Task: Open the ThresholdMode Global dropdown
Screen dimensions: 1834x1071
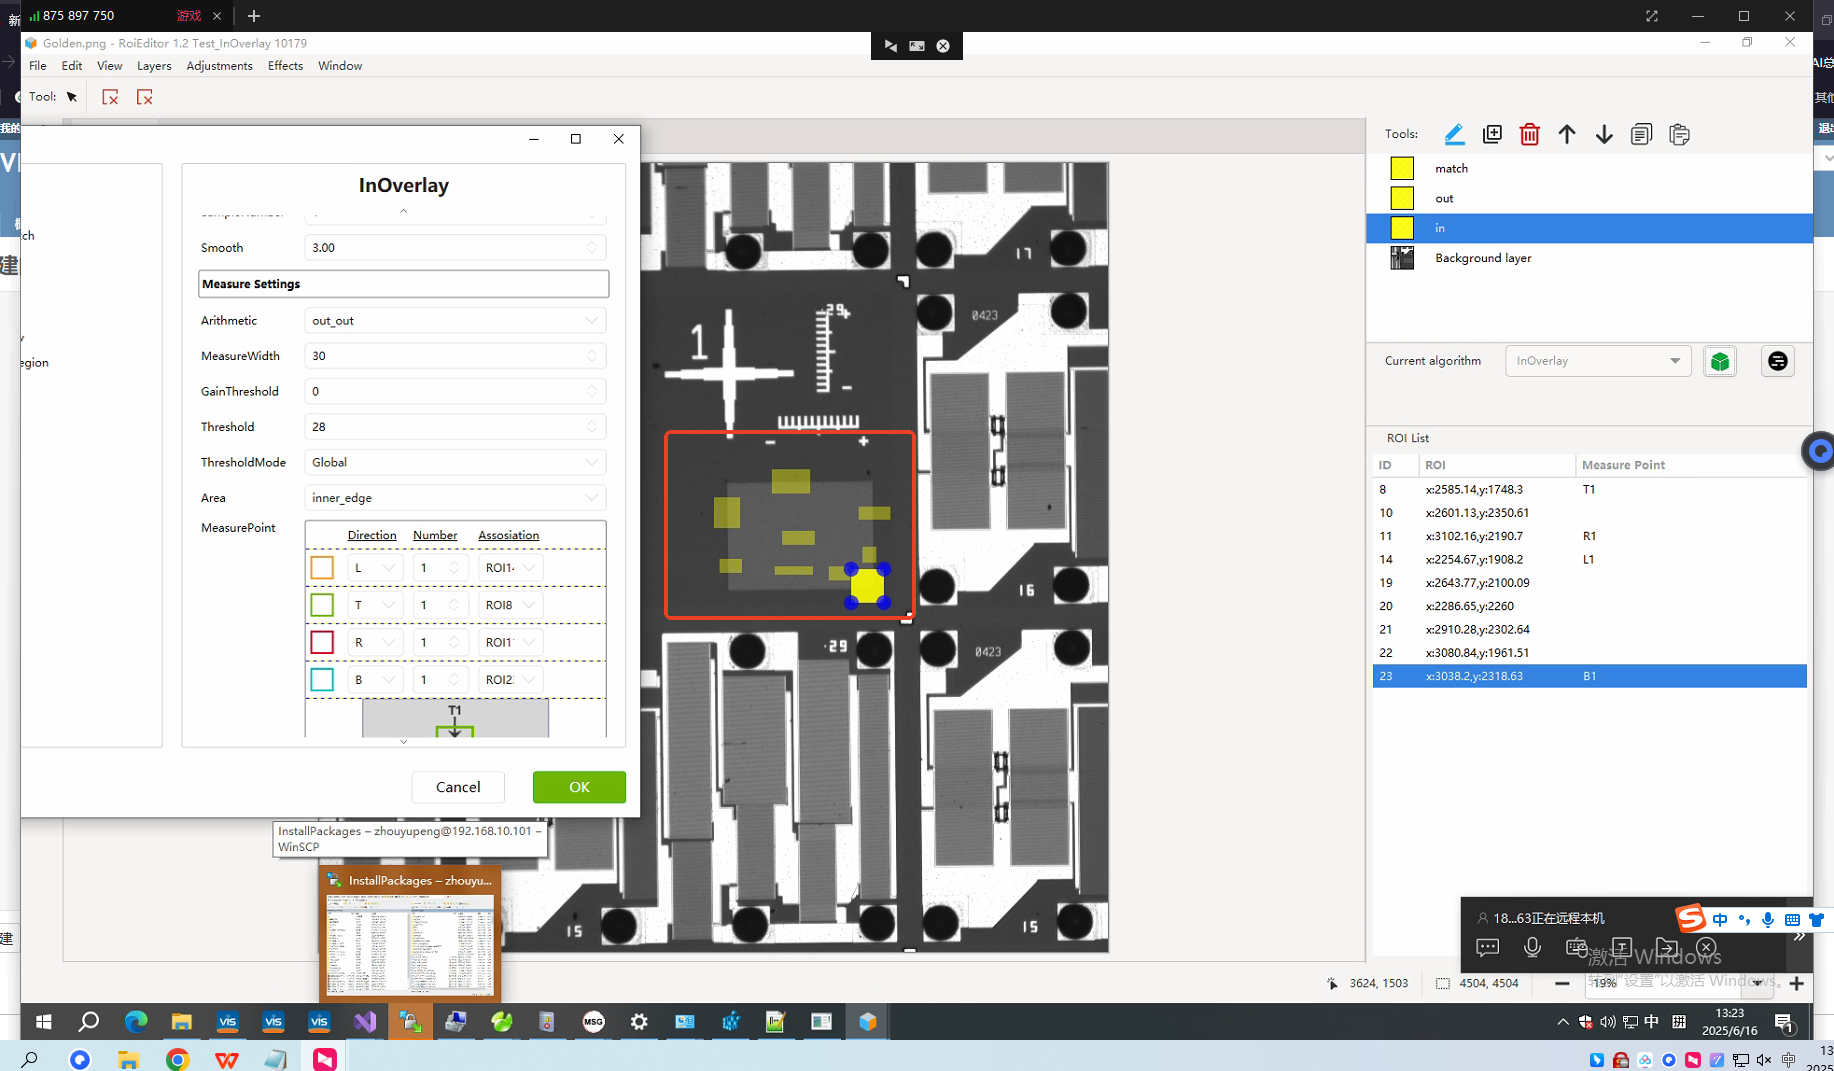Action: tap(455, 463)
